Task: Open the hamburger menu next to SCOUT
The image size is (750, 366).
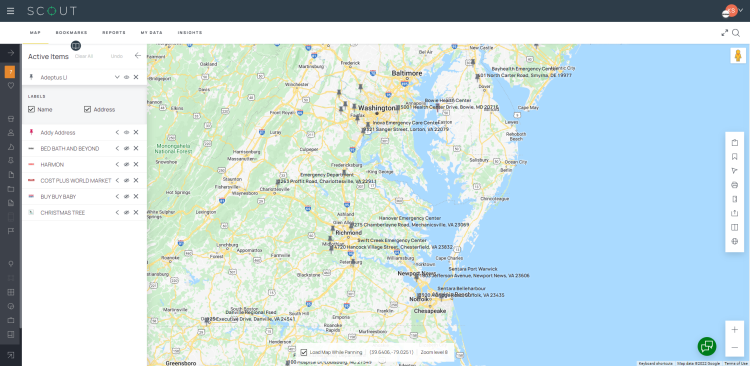Action: [11, 11]
